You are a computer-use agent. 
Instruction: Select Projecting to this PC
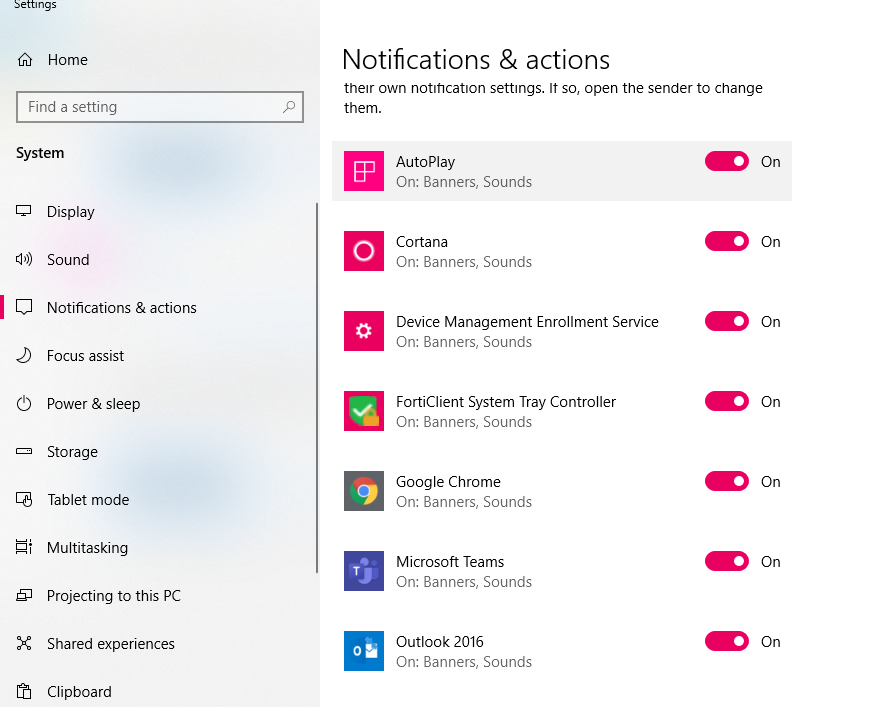(x=158, y=595)
